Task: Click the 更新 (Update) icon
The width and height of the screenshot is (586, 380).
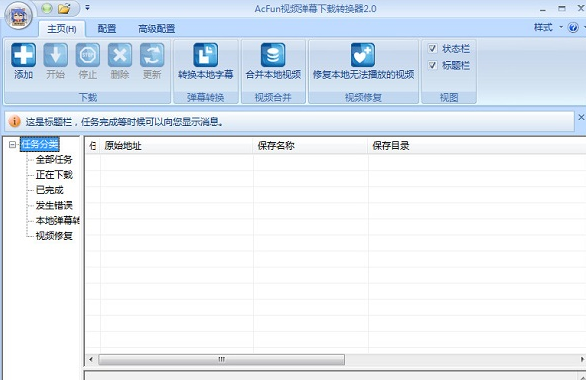Action: [152, 55]
